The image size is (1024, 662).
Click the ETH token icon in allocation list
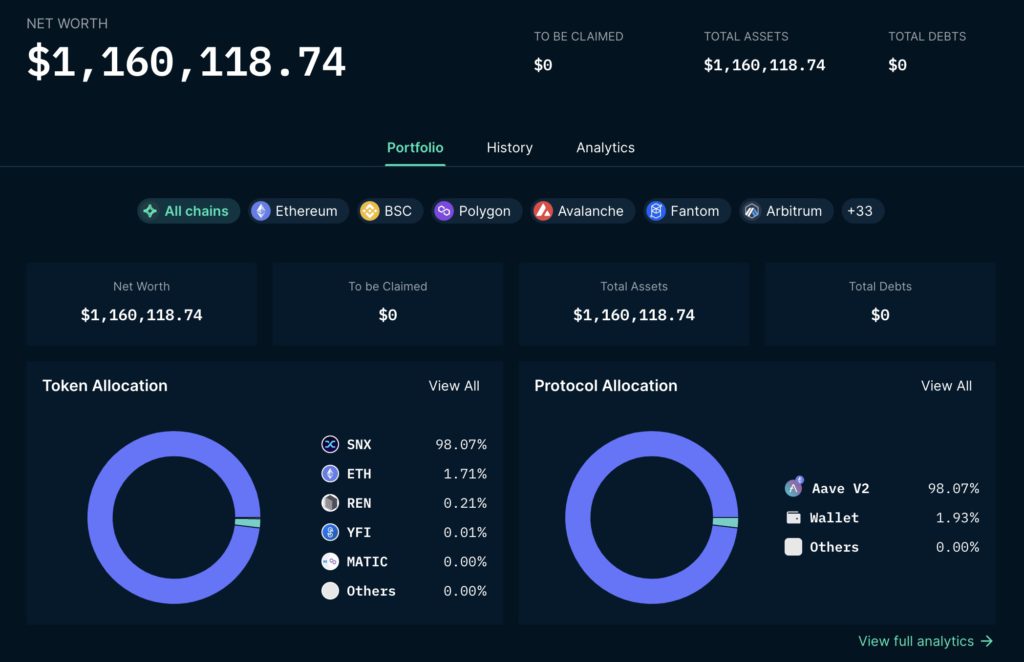tap(330, 474)
